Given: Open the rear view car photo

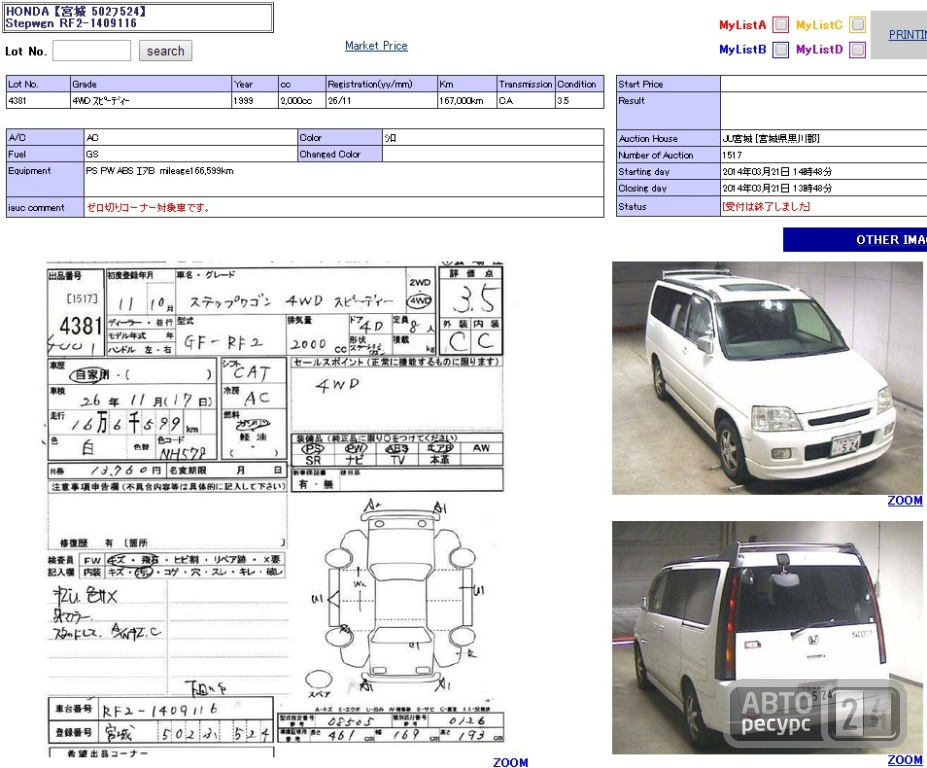Looking at the screenshot, I should pos(767,637).
